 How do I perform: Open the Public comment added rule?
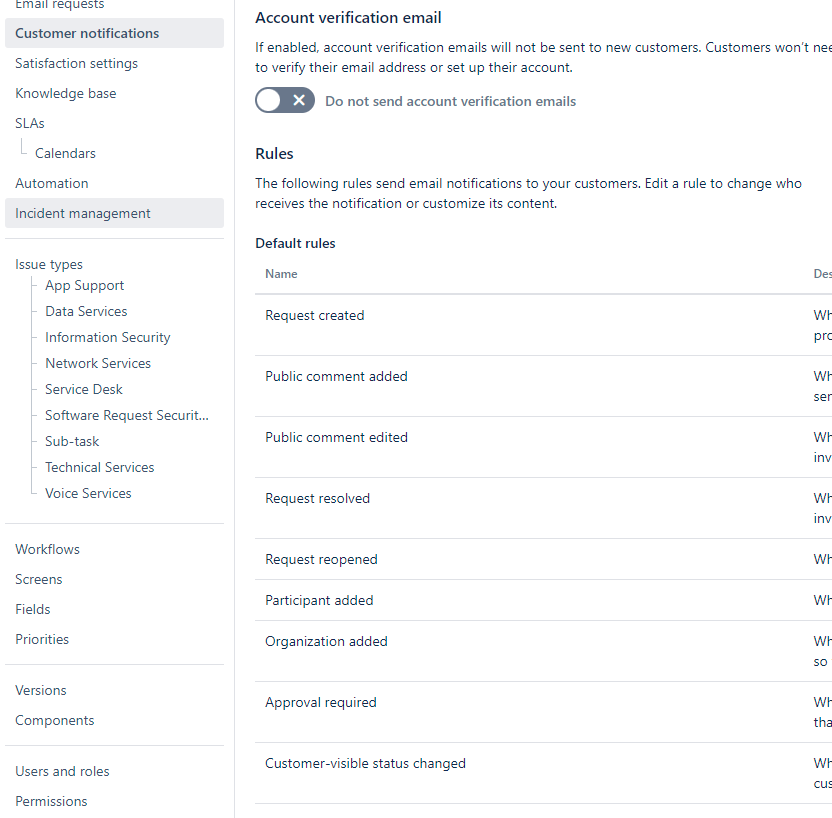point(336,376)
